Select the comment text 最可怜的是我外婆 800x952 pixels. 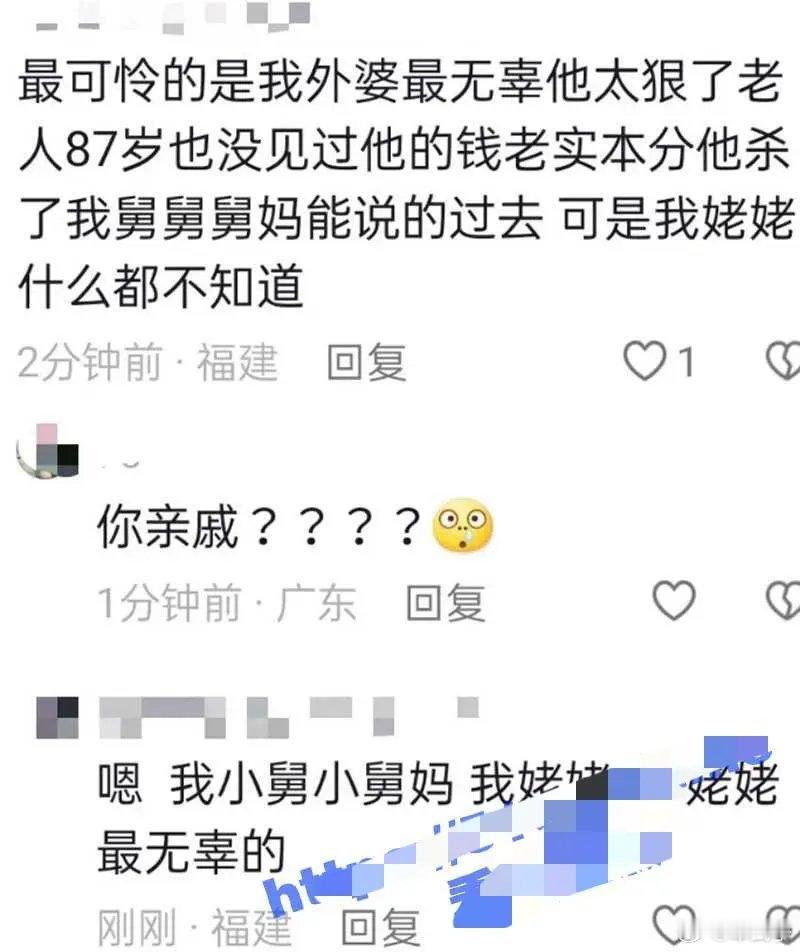208,81
